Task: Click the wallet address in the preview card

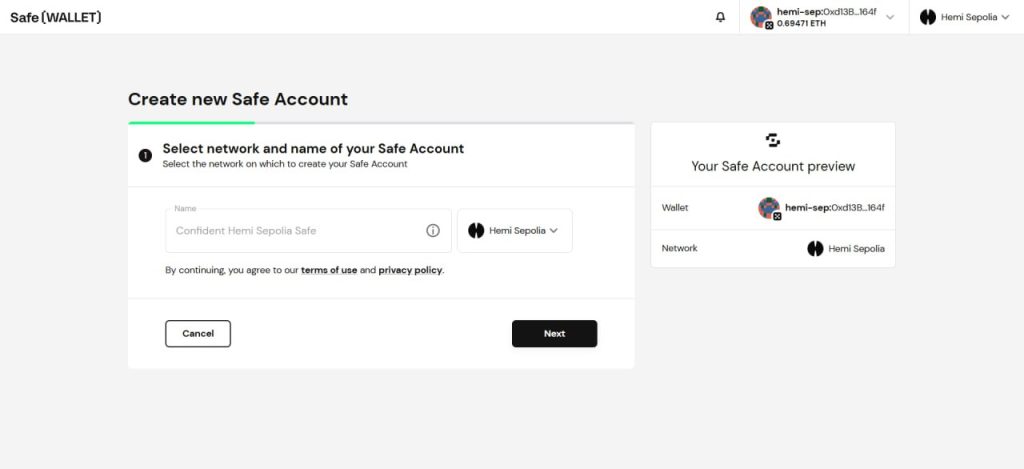Action: click(835, 208)
